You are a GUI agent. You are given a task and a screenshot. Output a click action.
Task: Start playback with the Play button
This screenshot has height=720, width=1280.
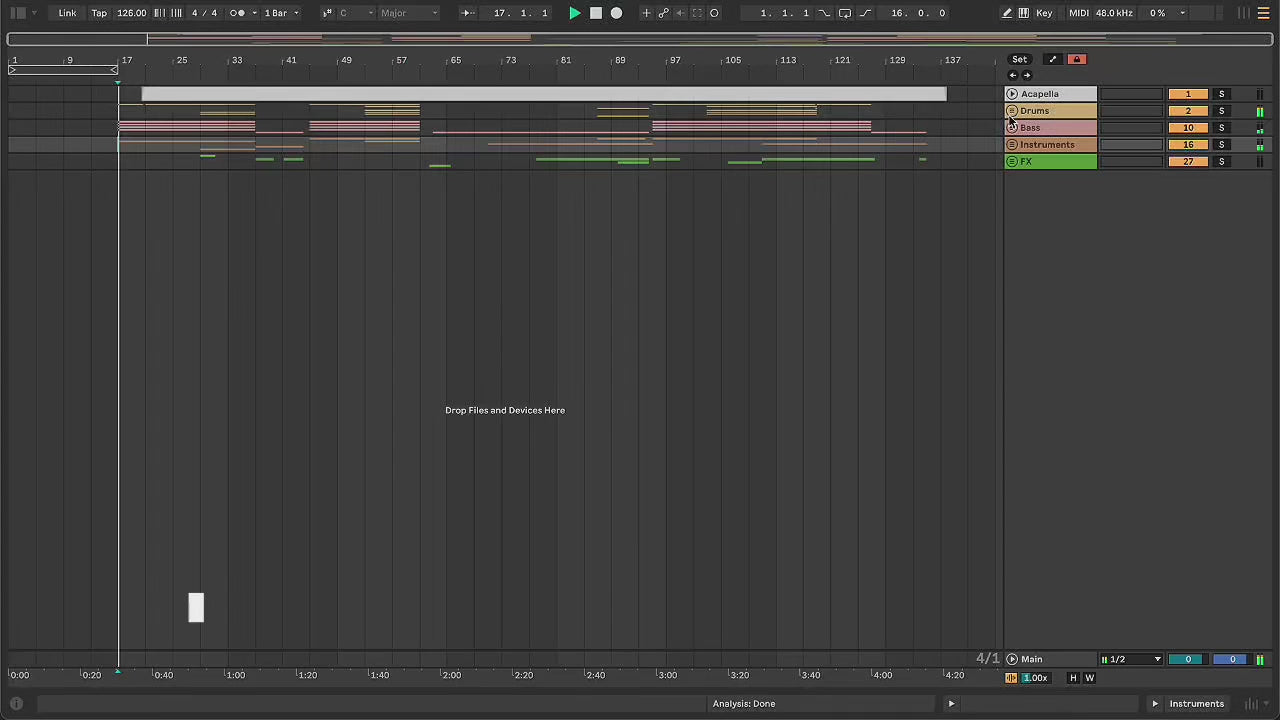tap(574, 13)
